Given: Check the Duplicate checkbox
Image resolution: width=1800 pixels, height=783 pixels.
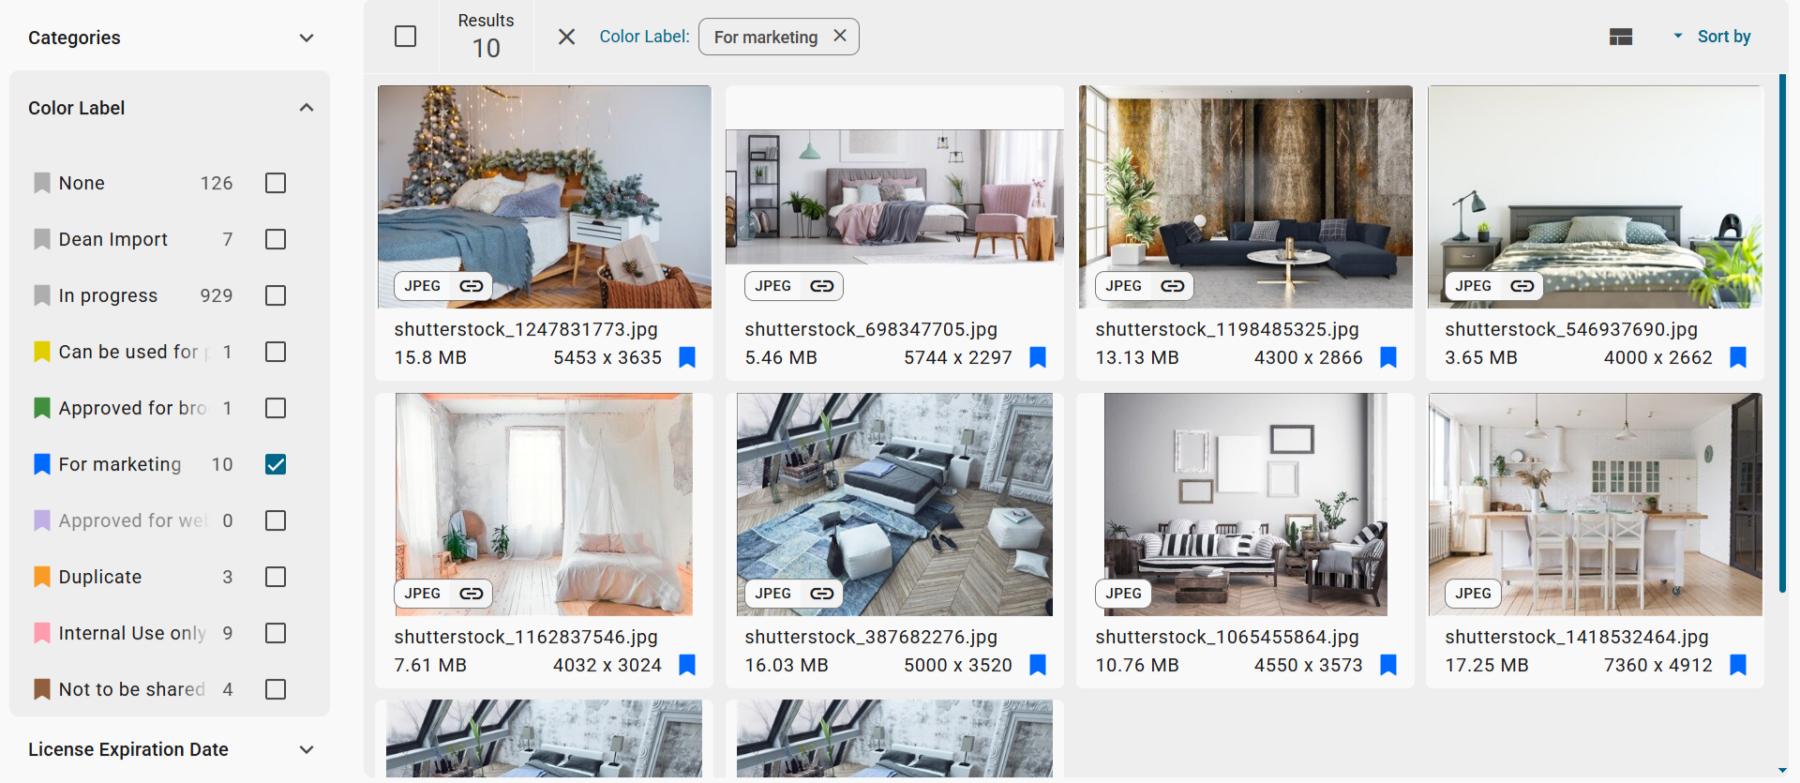Looking at the screenshot, I should point(276,577).
